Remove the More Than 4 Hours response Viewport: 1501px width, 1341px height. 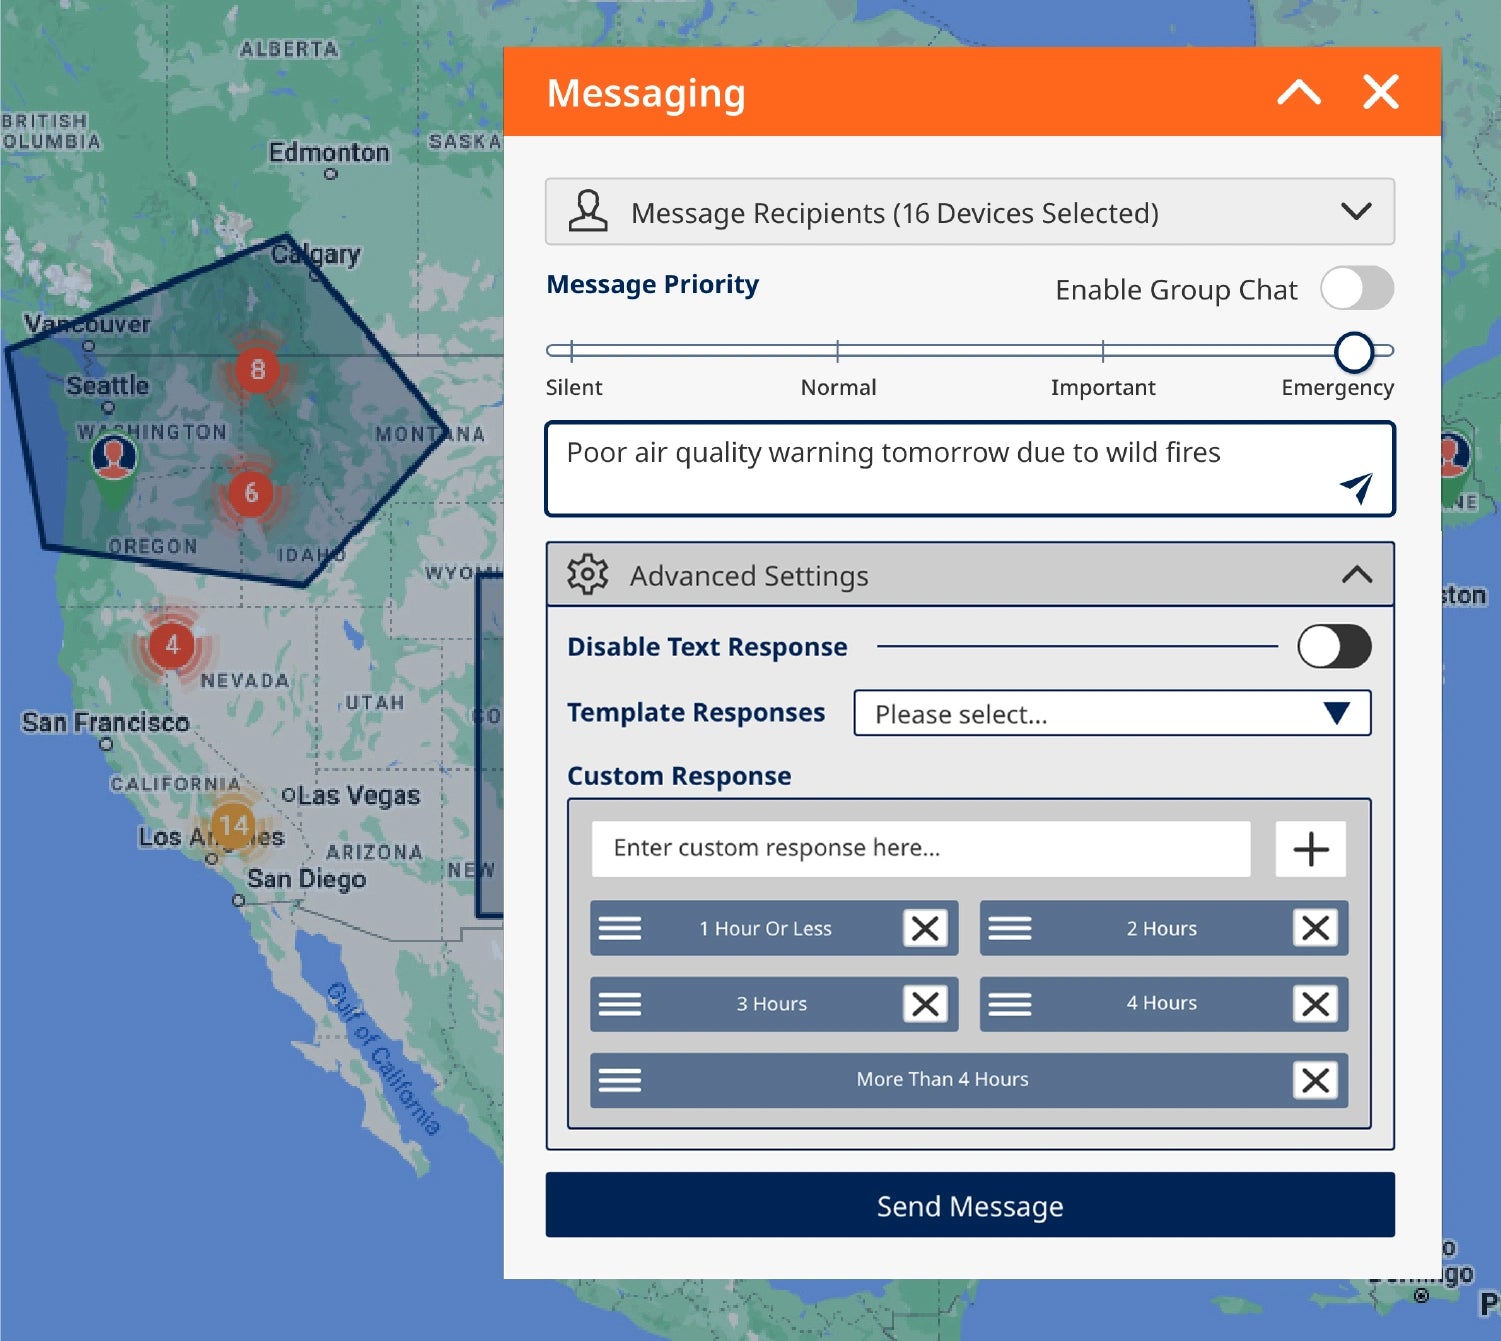[1316, 1080]
